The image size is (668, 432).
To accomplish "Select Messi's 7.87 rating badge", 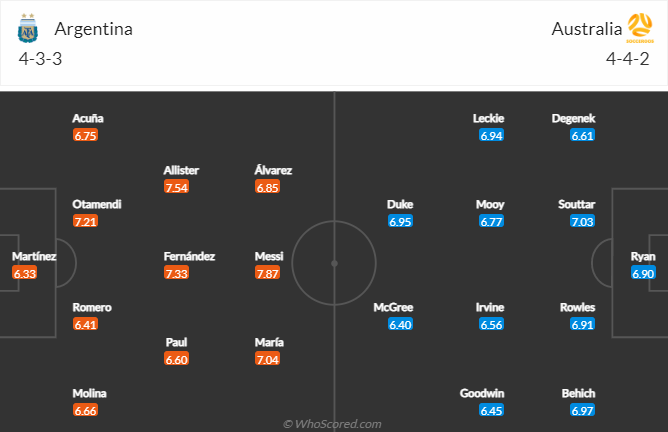I will click(268, 273).
